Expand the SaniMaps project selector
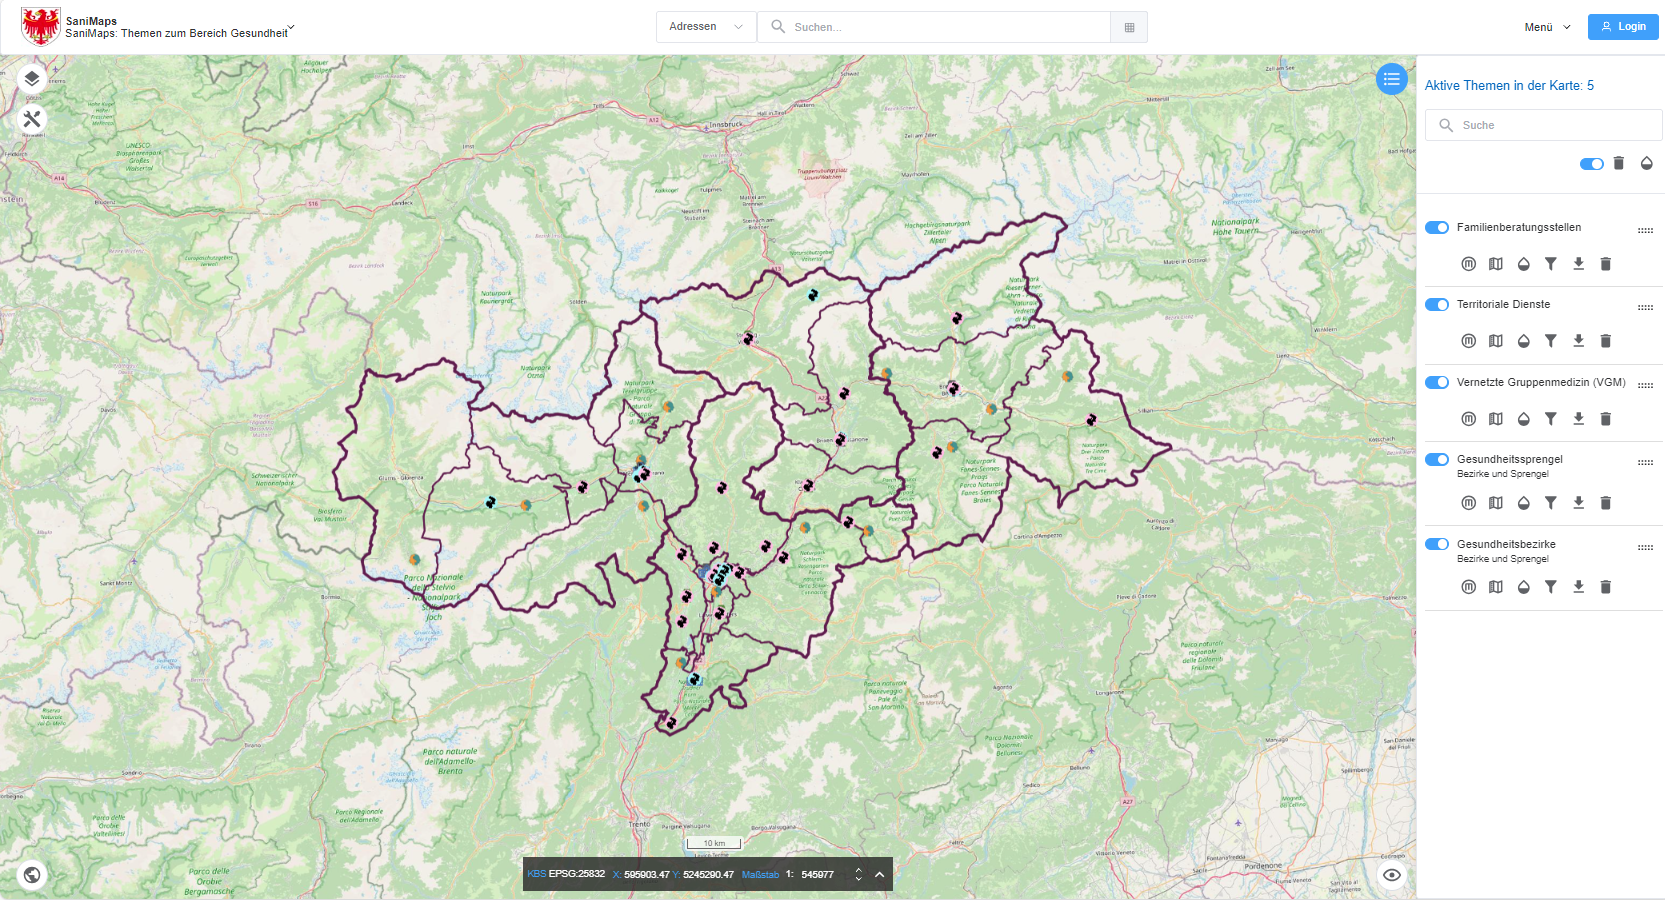The height and width of the screenshot is (900, 1665). [291, 27]
